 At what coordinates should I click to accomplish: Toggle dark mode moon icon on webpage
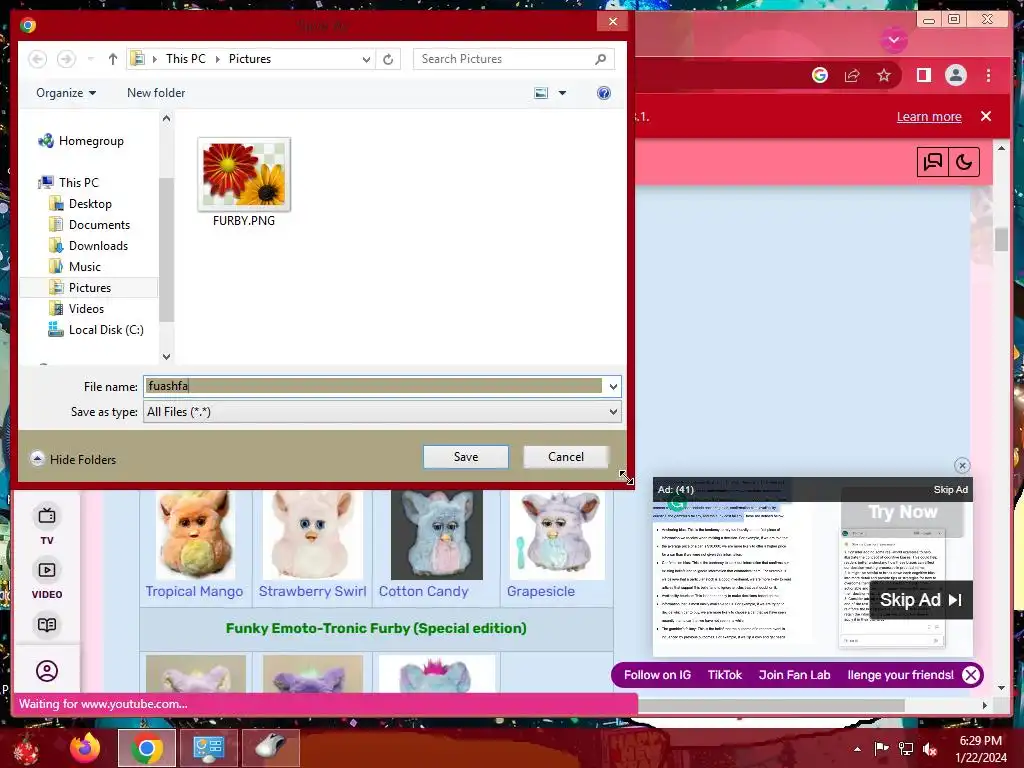pyautogui.click(x=964, y=163)
